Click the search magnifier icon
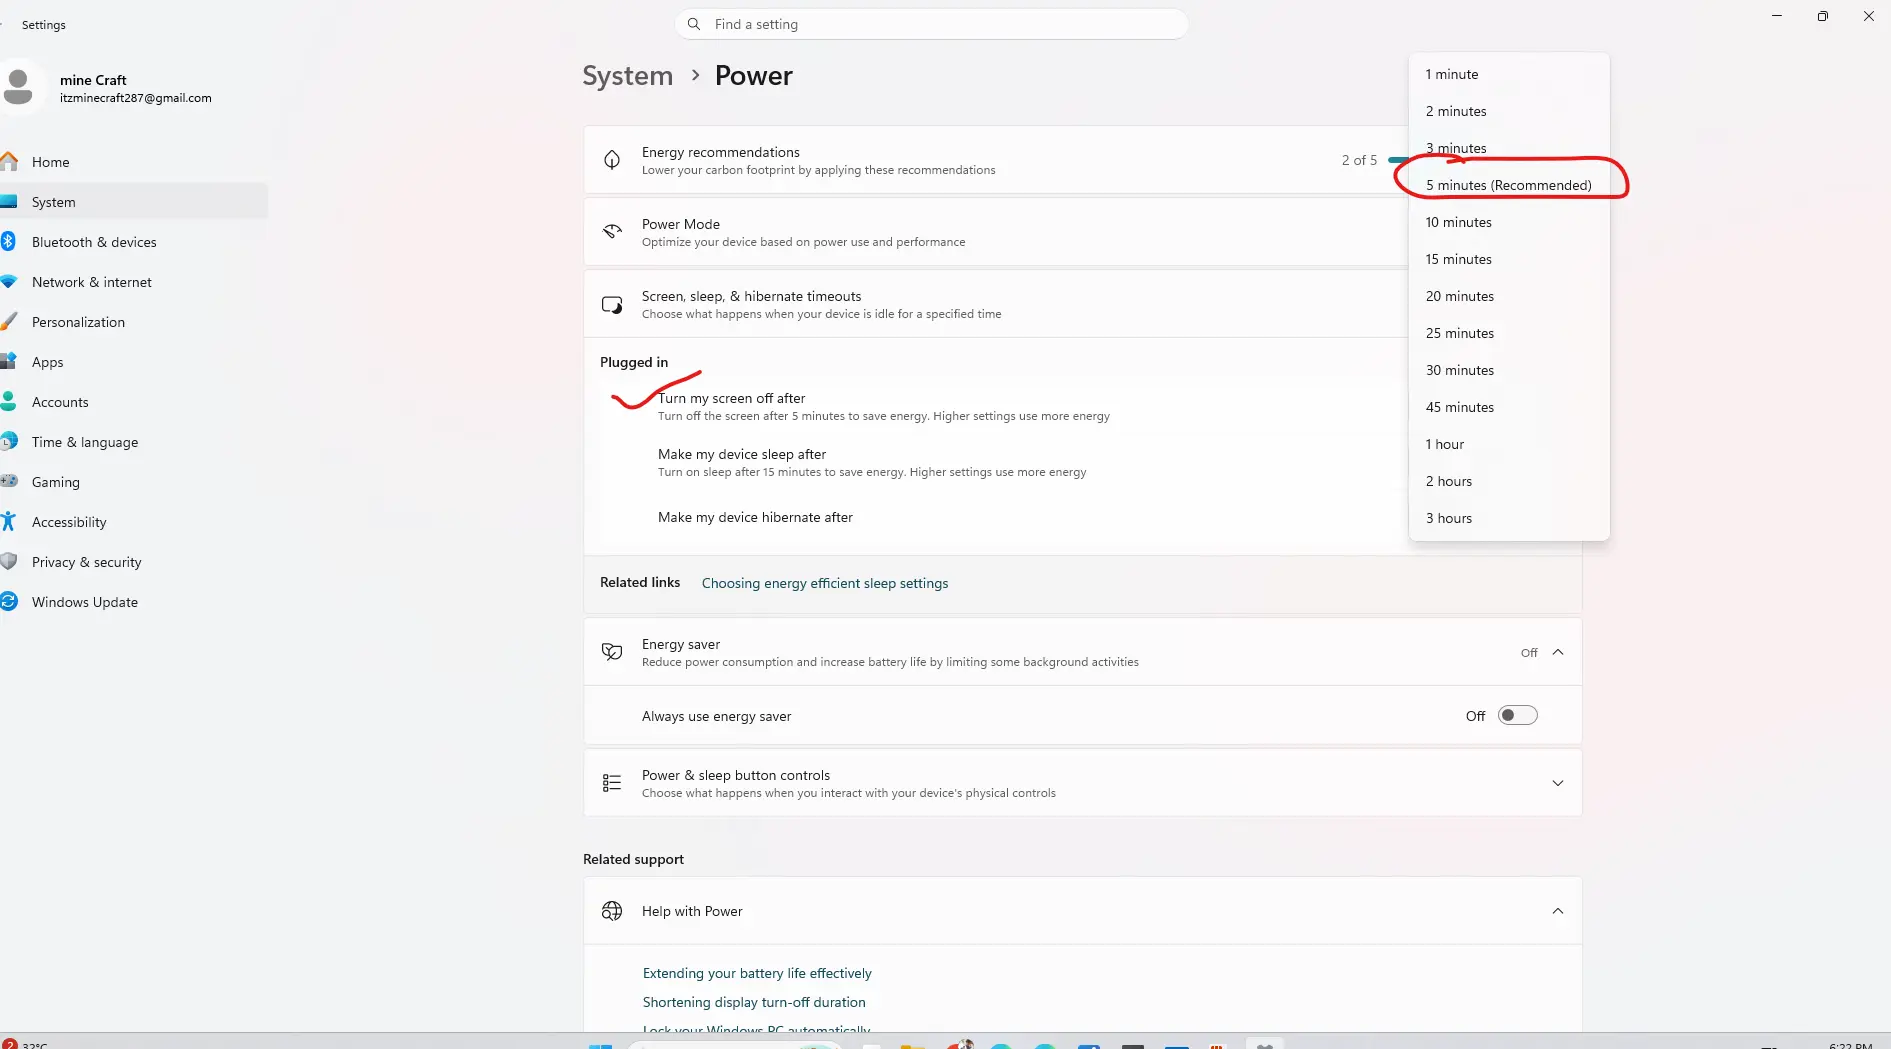 tap(694, 24)
